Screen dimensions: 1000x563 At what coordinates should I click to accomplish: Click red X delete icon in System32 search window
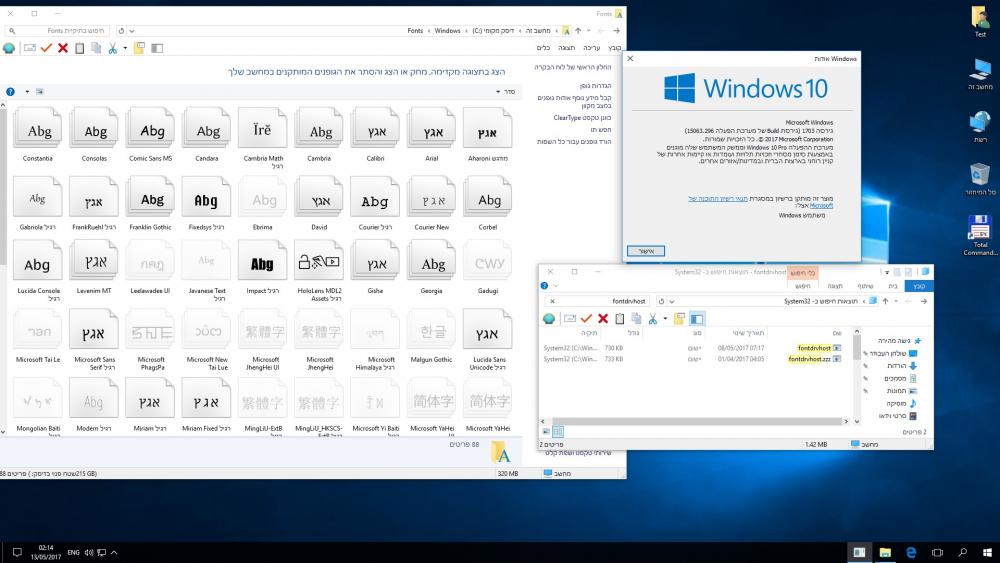(x=603, y=318)
